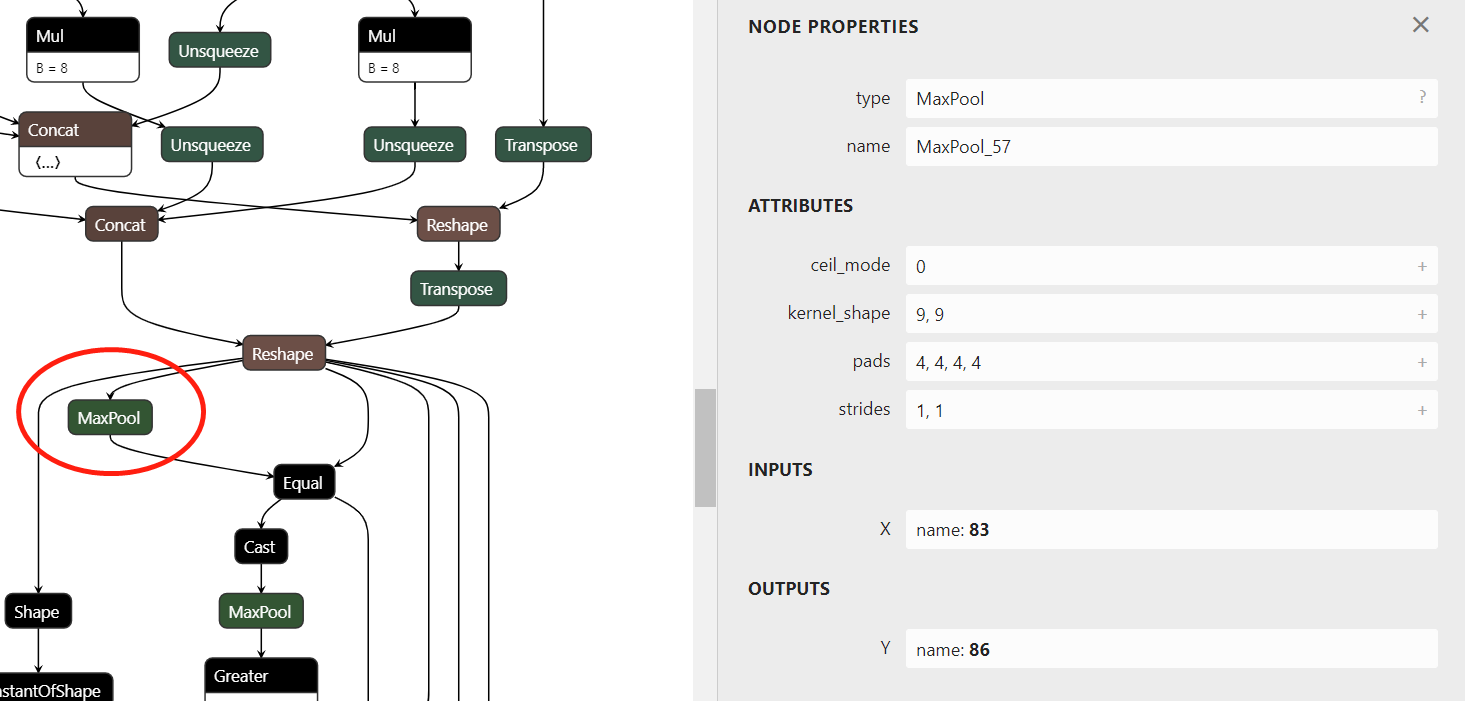Click the pads attribute label

(871, 361)
